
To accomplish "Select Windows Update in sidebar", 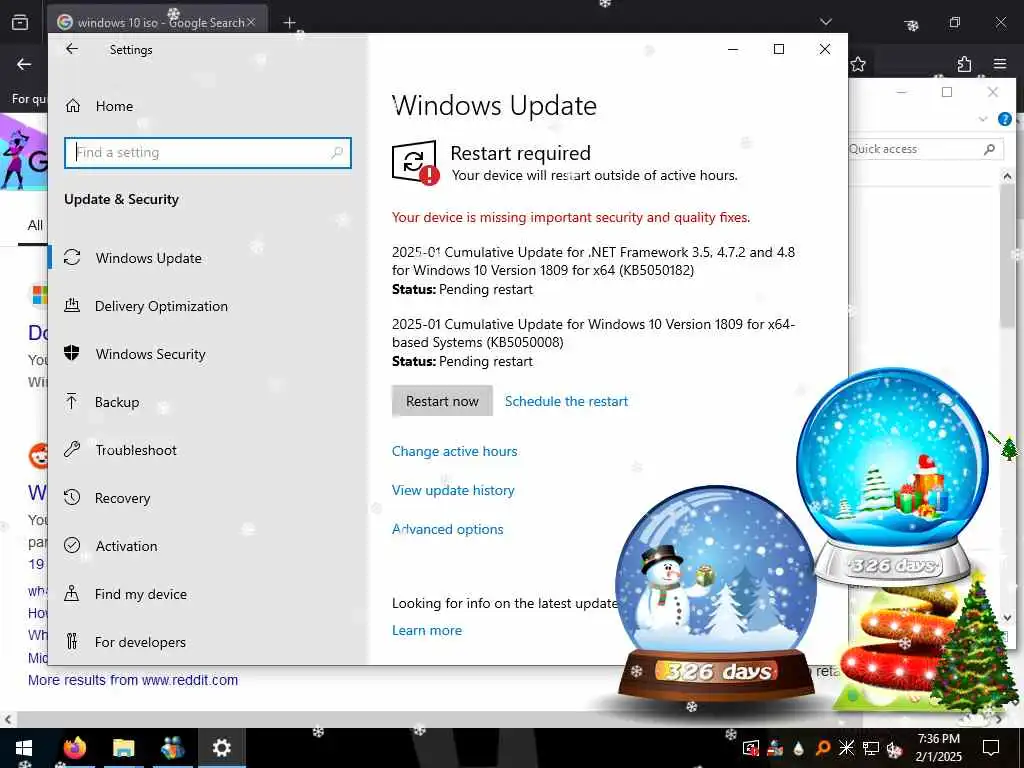I will tap(148, 258).
